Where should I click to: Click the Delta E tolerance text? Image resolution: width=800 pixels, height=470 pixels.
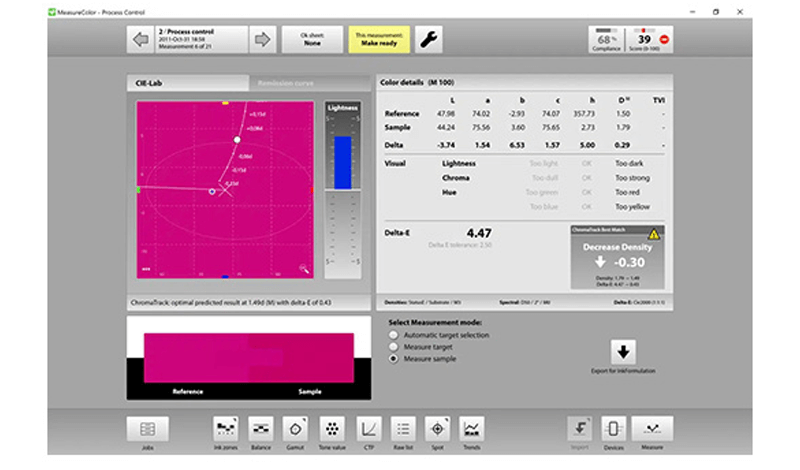click(x=460, y=245)
